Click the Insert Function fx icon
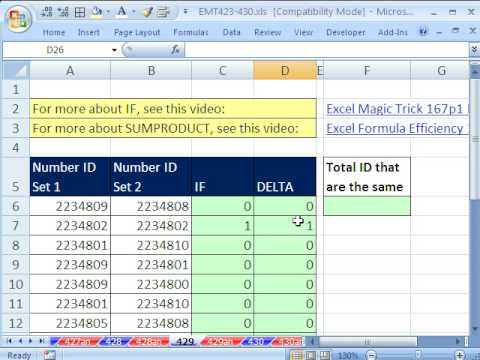Image resolution: width=480 pixels, height=360 pixels. click(176, 50)
